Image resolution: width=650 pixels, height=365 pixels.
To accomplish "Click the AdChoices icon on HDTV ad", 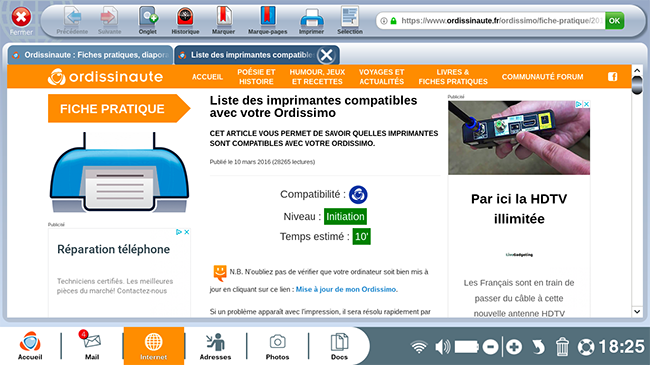I will [x=579, y=104].
